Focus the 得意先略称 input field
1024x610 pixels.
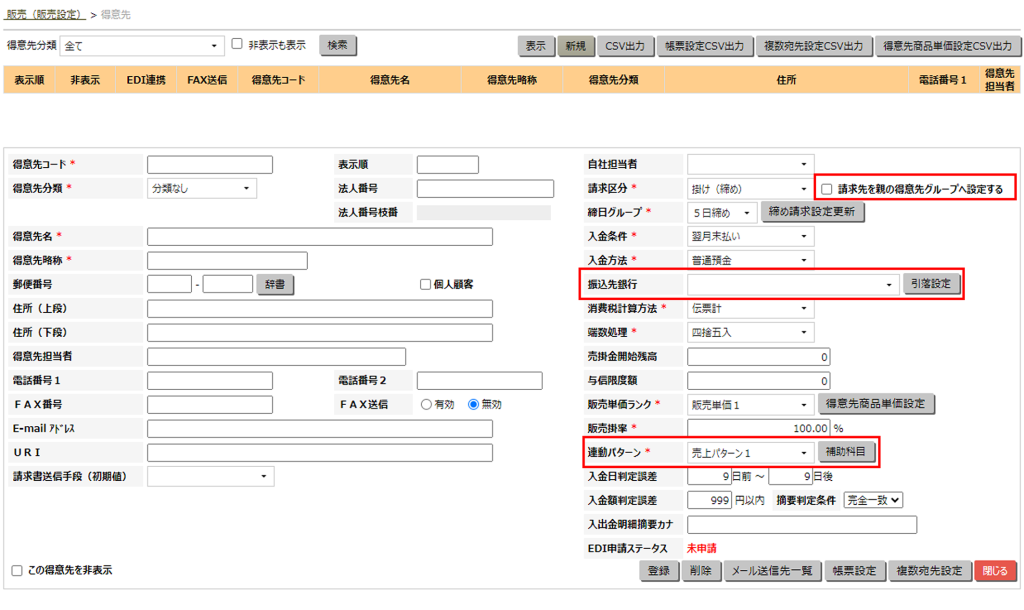pos(227,261)
